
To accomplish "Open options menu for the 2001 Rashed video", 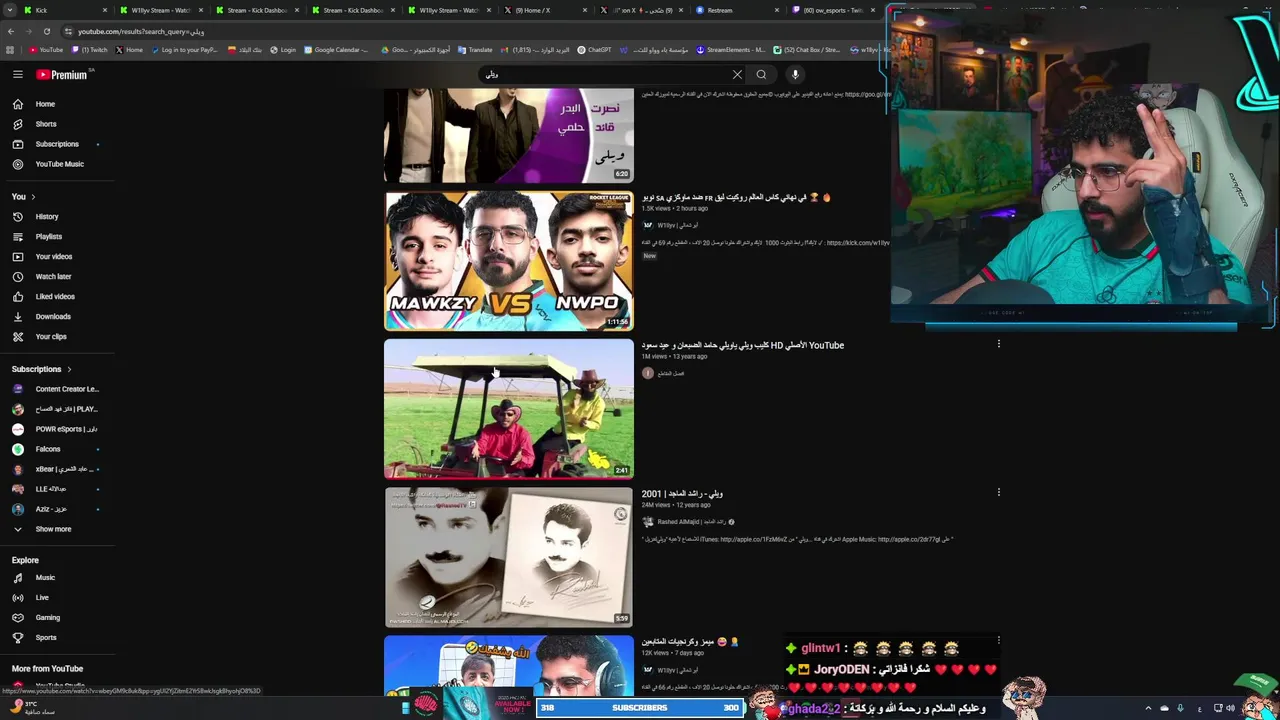I will [998, 493].
